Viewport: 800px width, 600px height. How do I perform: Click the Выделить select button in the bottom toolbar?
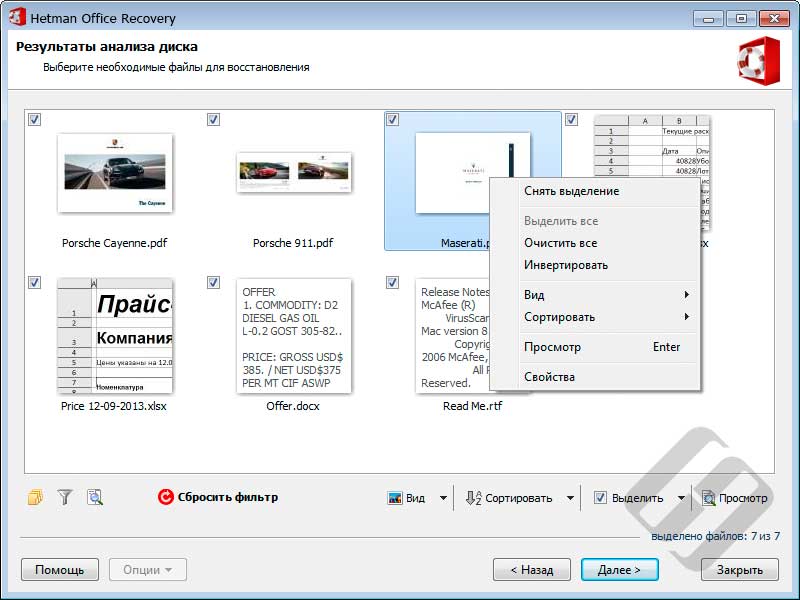click(x=629, y=498)
